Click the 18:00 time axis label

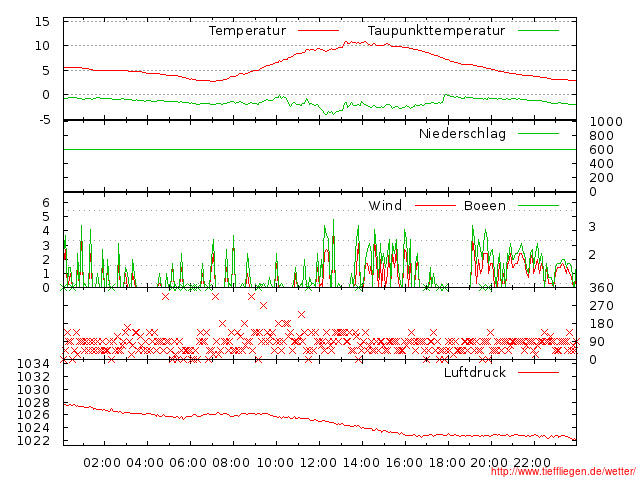[x=447, y=463]
